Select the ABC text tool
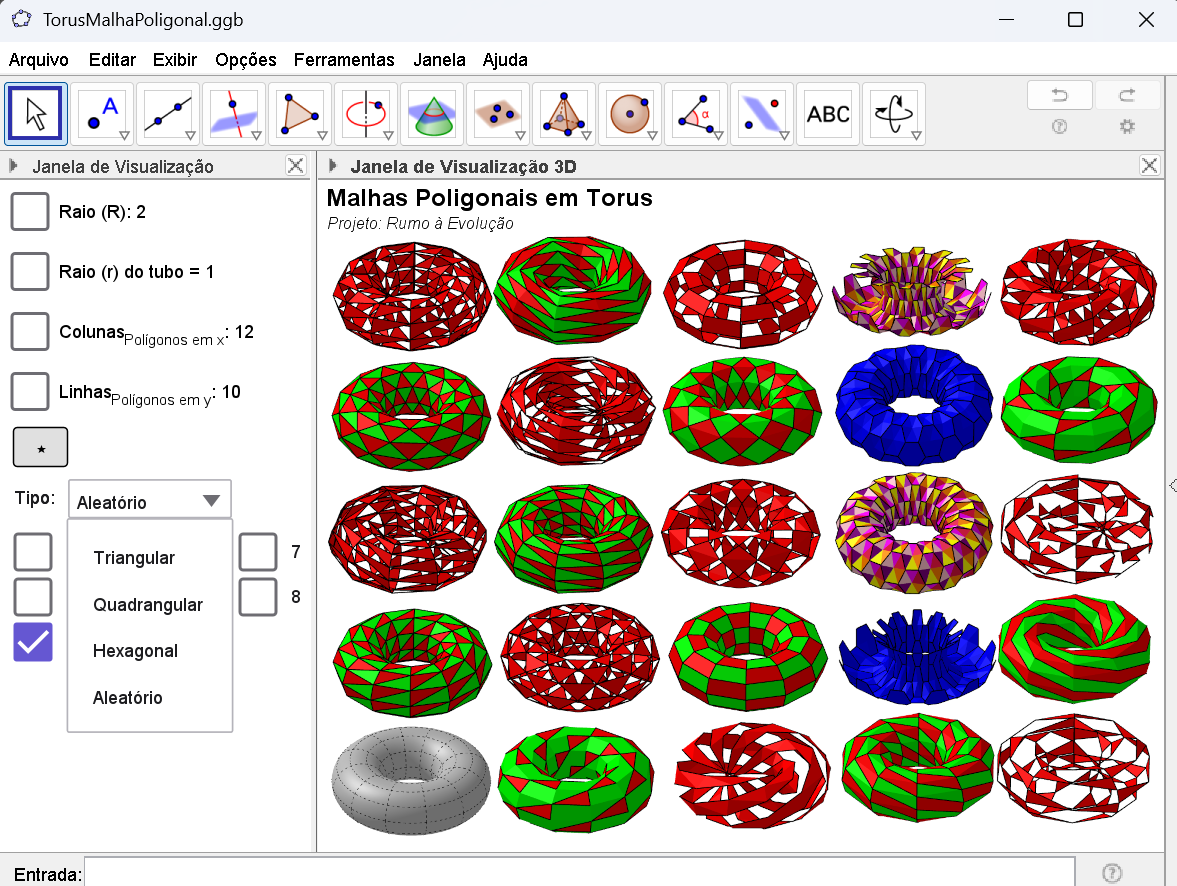This screenshot has width=1177, height=886. [828, 114]
